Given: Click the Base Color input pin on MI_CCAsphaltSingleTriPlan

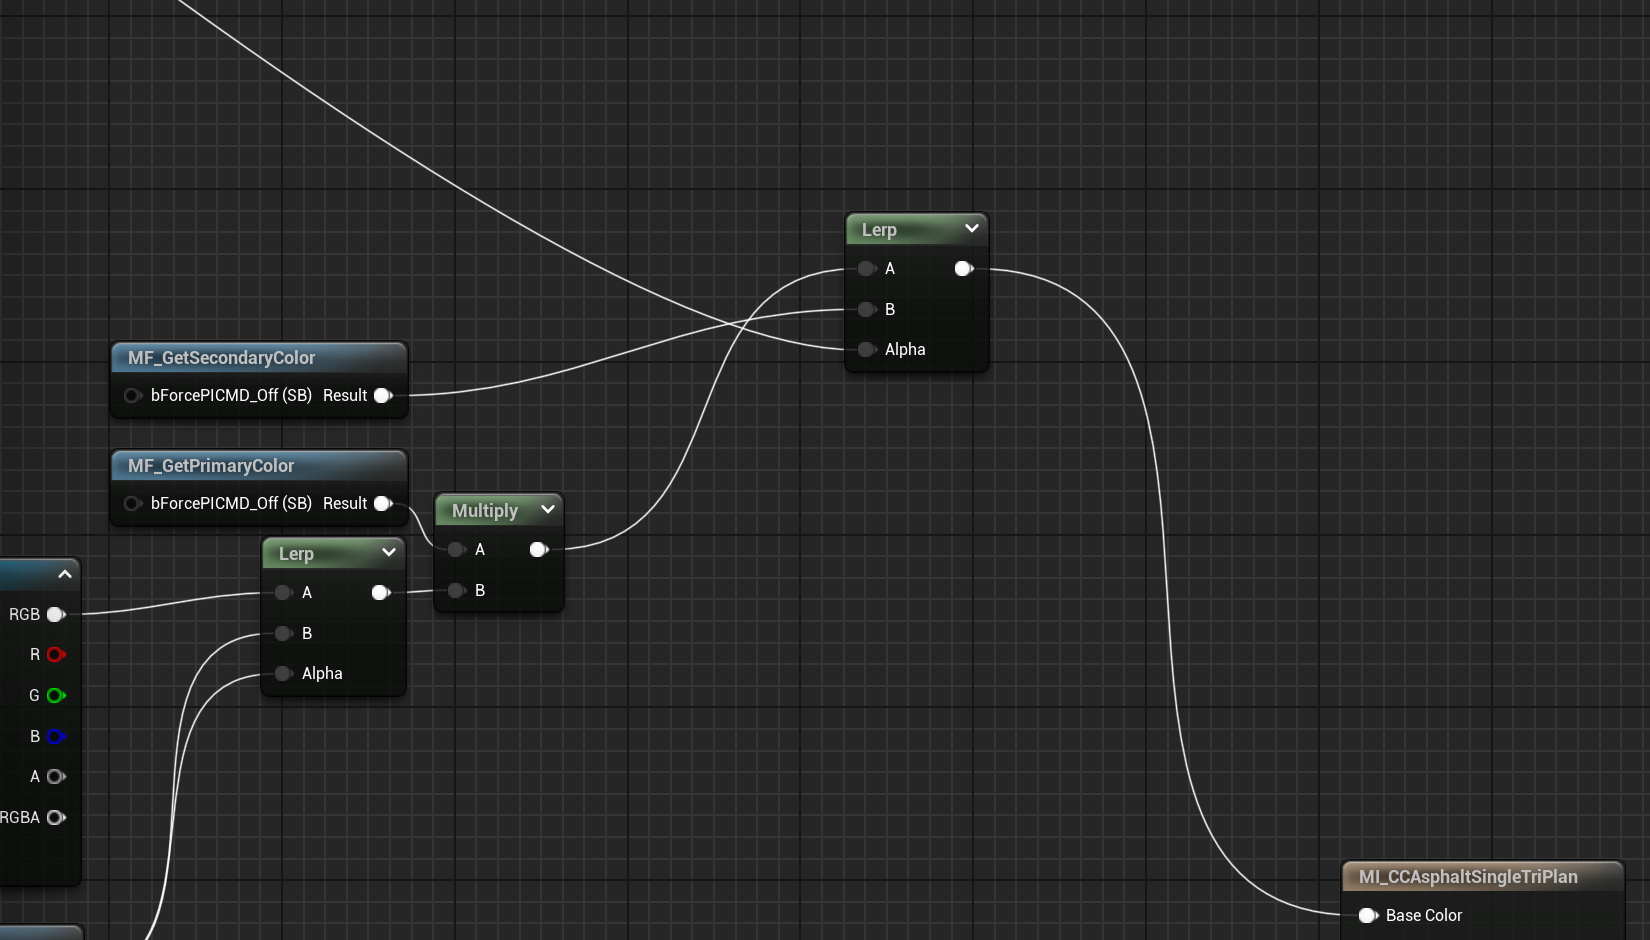Looking at the screenshot, I should (1368, 915).
